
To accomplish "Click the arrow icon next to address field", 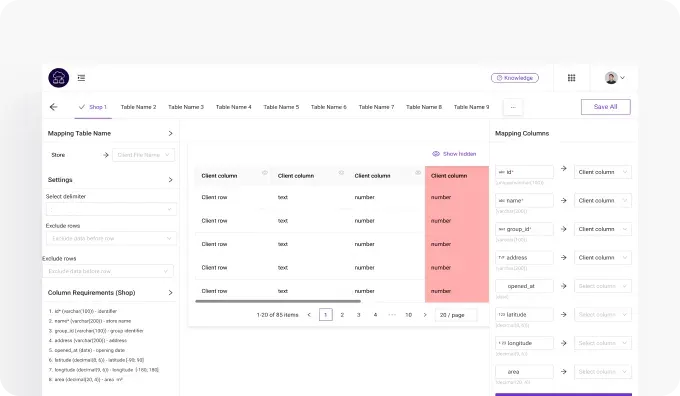I will (x=563, y=258).
